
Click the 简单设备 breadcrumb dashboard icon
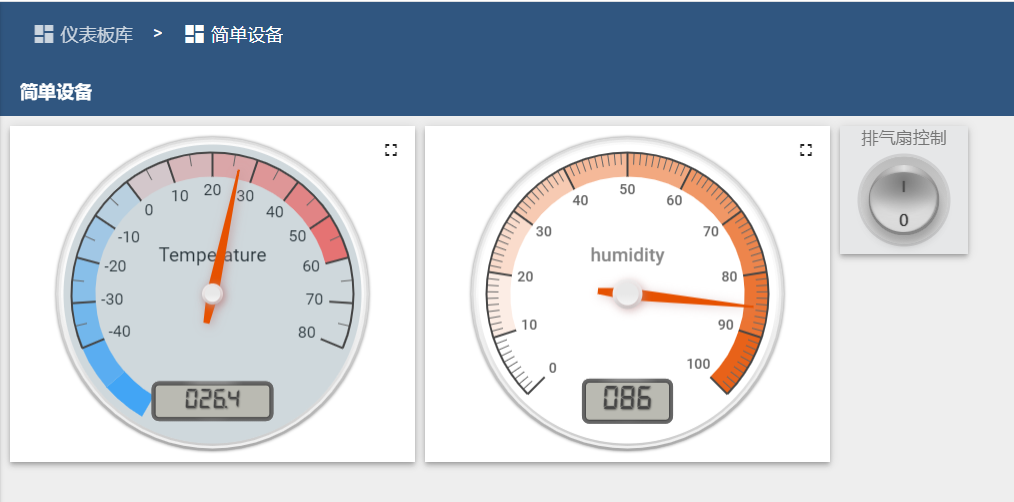pyautogui.click(x=194, y=35)
